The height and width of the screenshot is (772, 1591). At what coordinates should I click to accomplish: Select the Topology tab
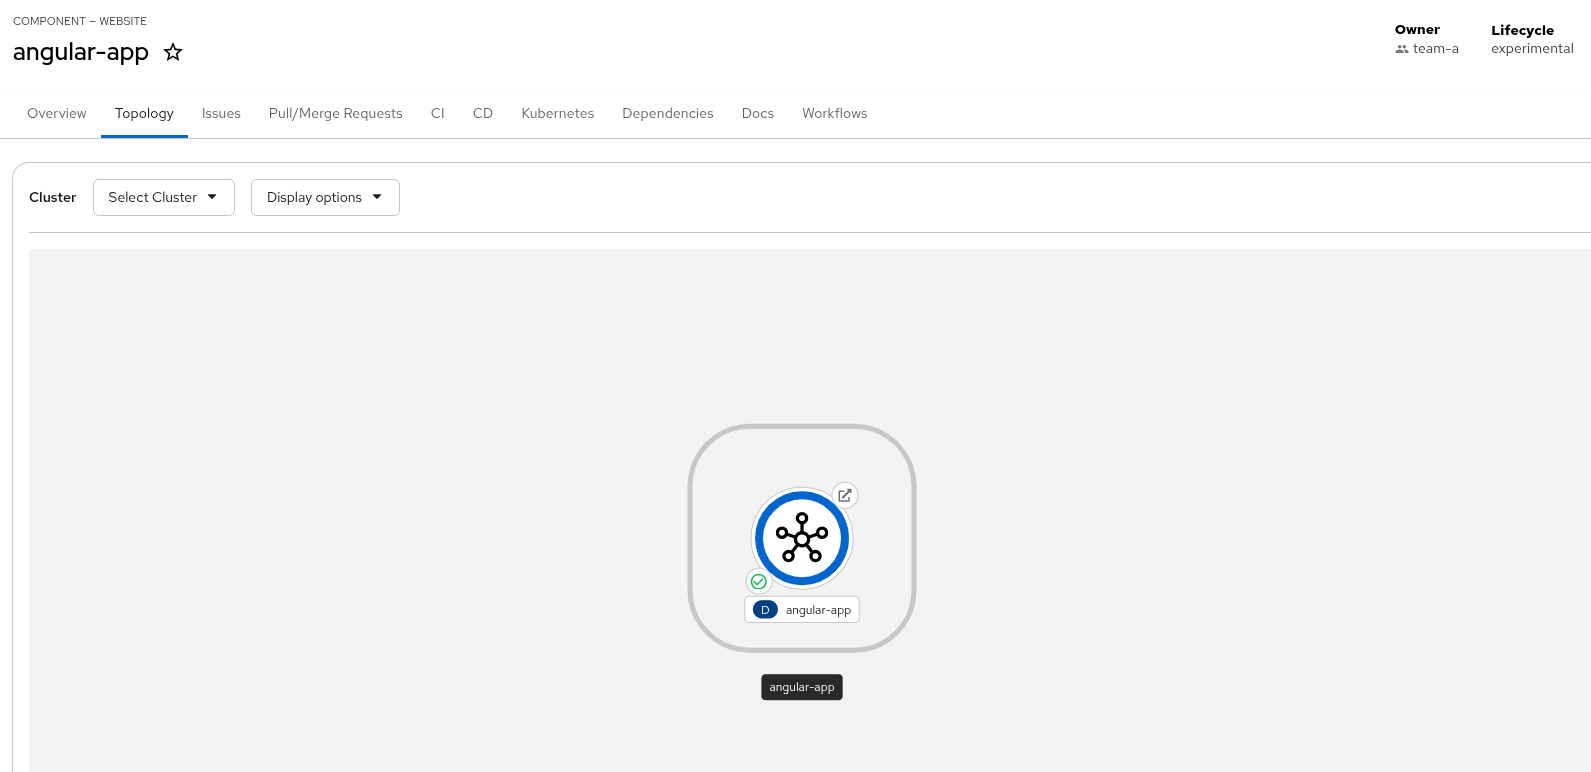144,114
